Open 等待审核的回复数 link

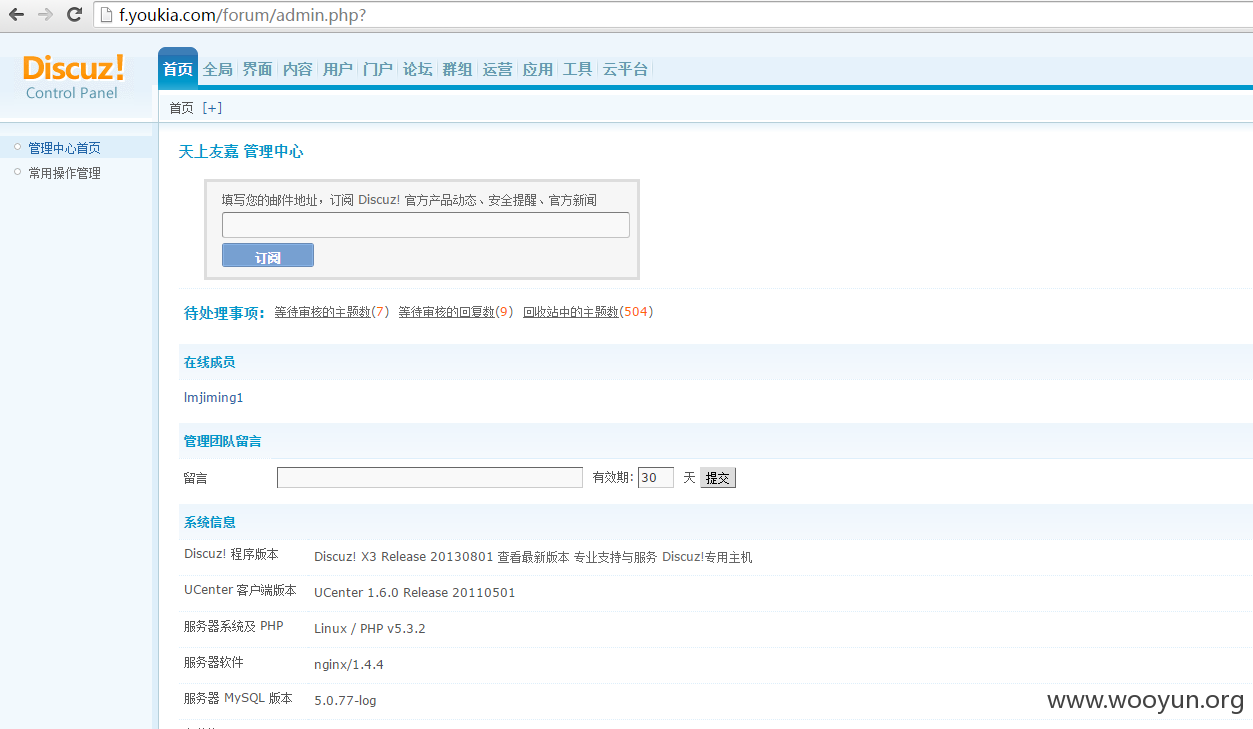click(446, 312)
